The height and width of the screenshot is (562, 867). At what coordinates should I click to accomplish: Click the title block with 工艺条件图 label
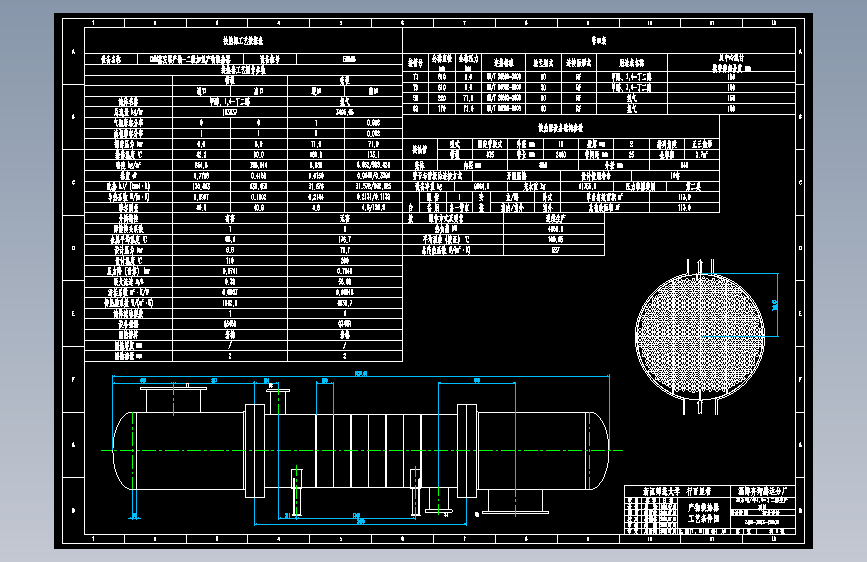click(710, 509)
